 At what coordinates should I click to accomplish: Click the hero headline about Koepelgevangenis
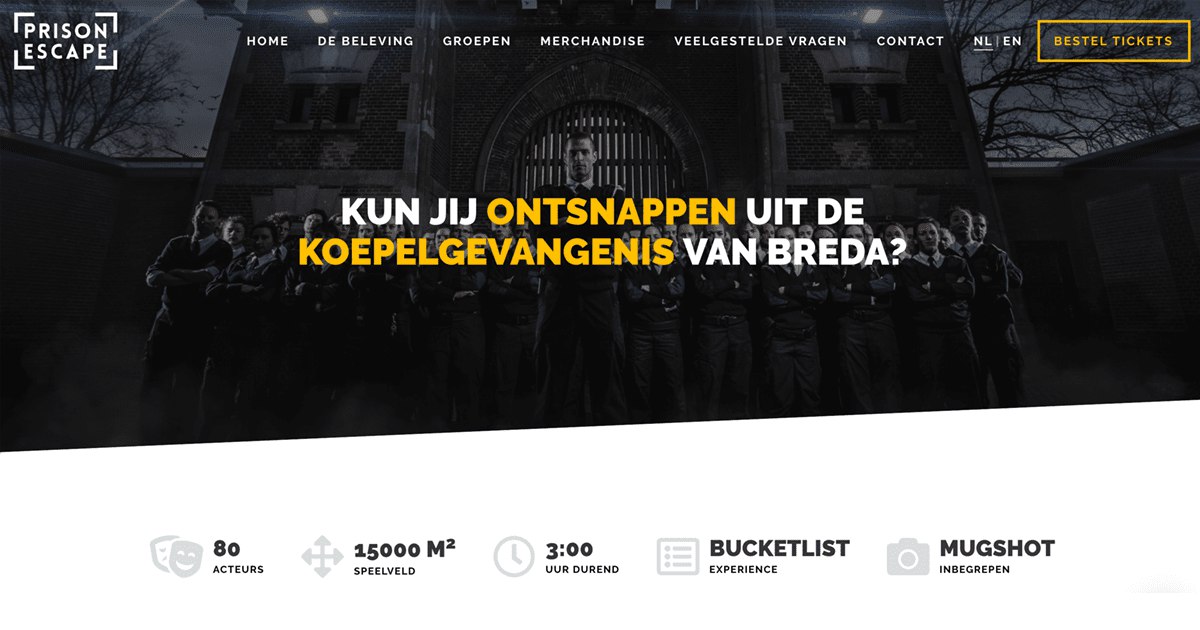click(x=601, y=232)
